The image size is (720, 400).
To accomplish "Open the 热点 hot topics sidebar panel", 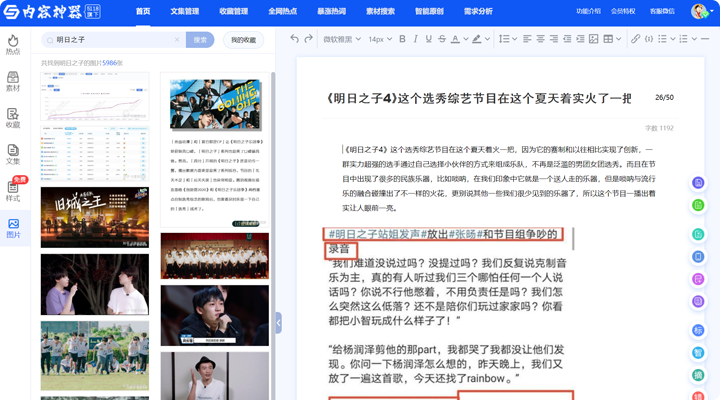I will coord(13,45).
